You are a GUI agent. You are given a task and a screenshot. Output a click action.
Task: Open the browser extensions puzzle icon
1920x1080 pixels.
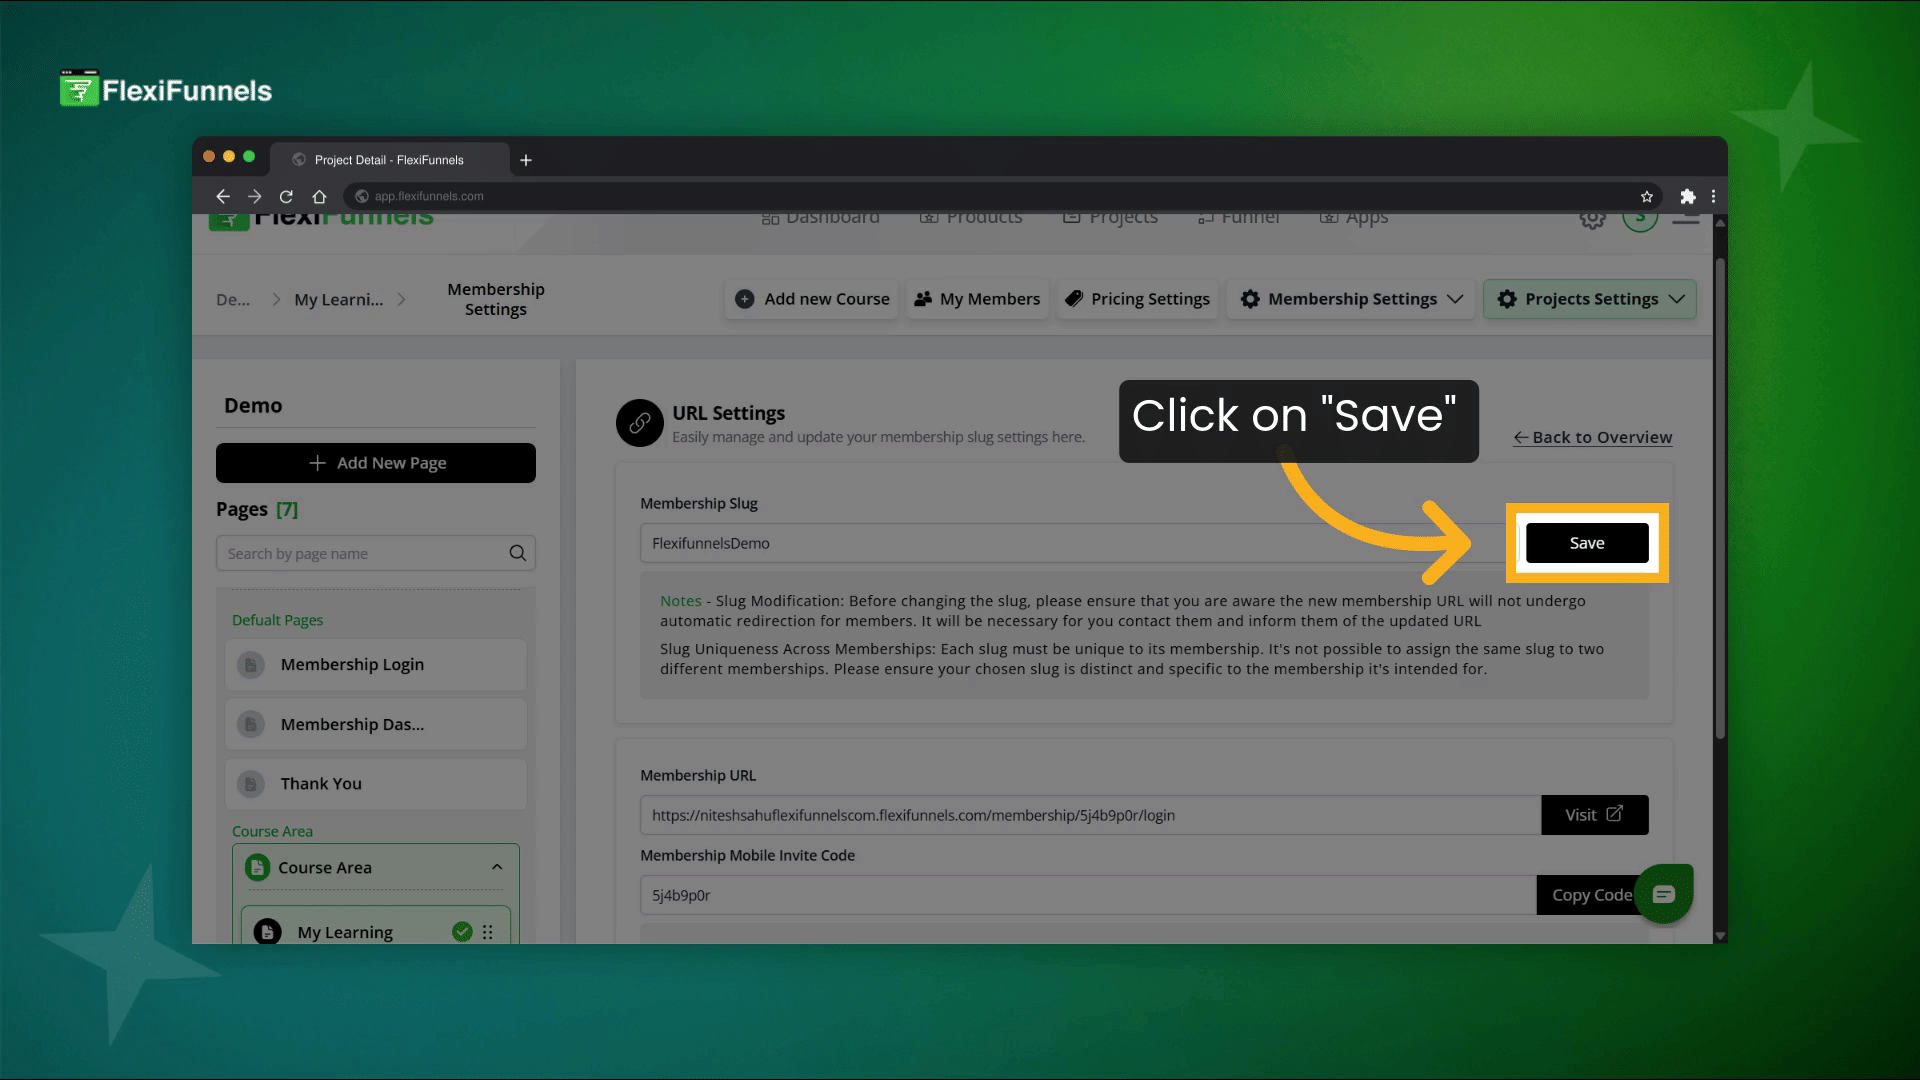(x=1688, y=197)
